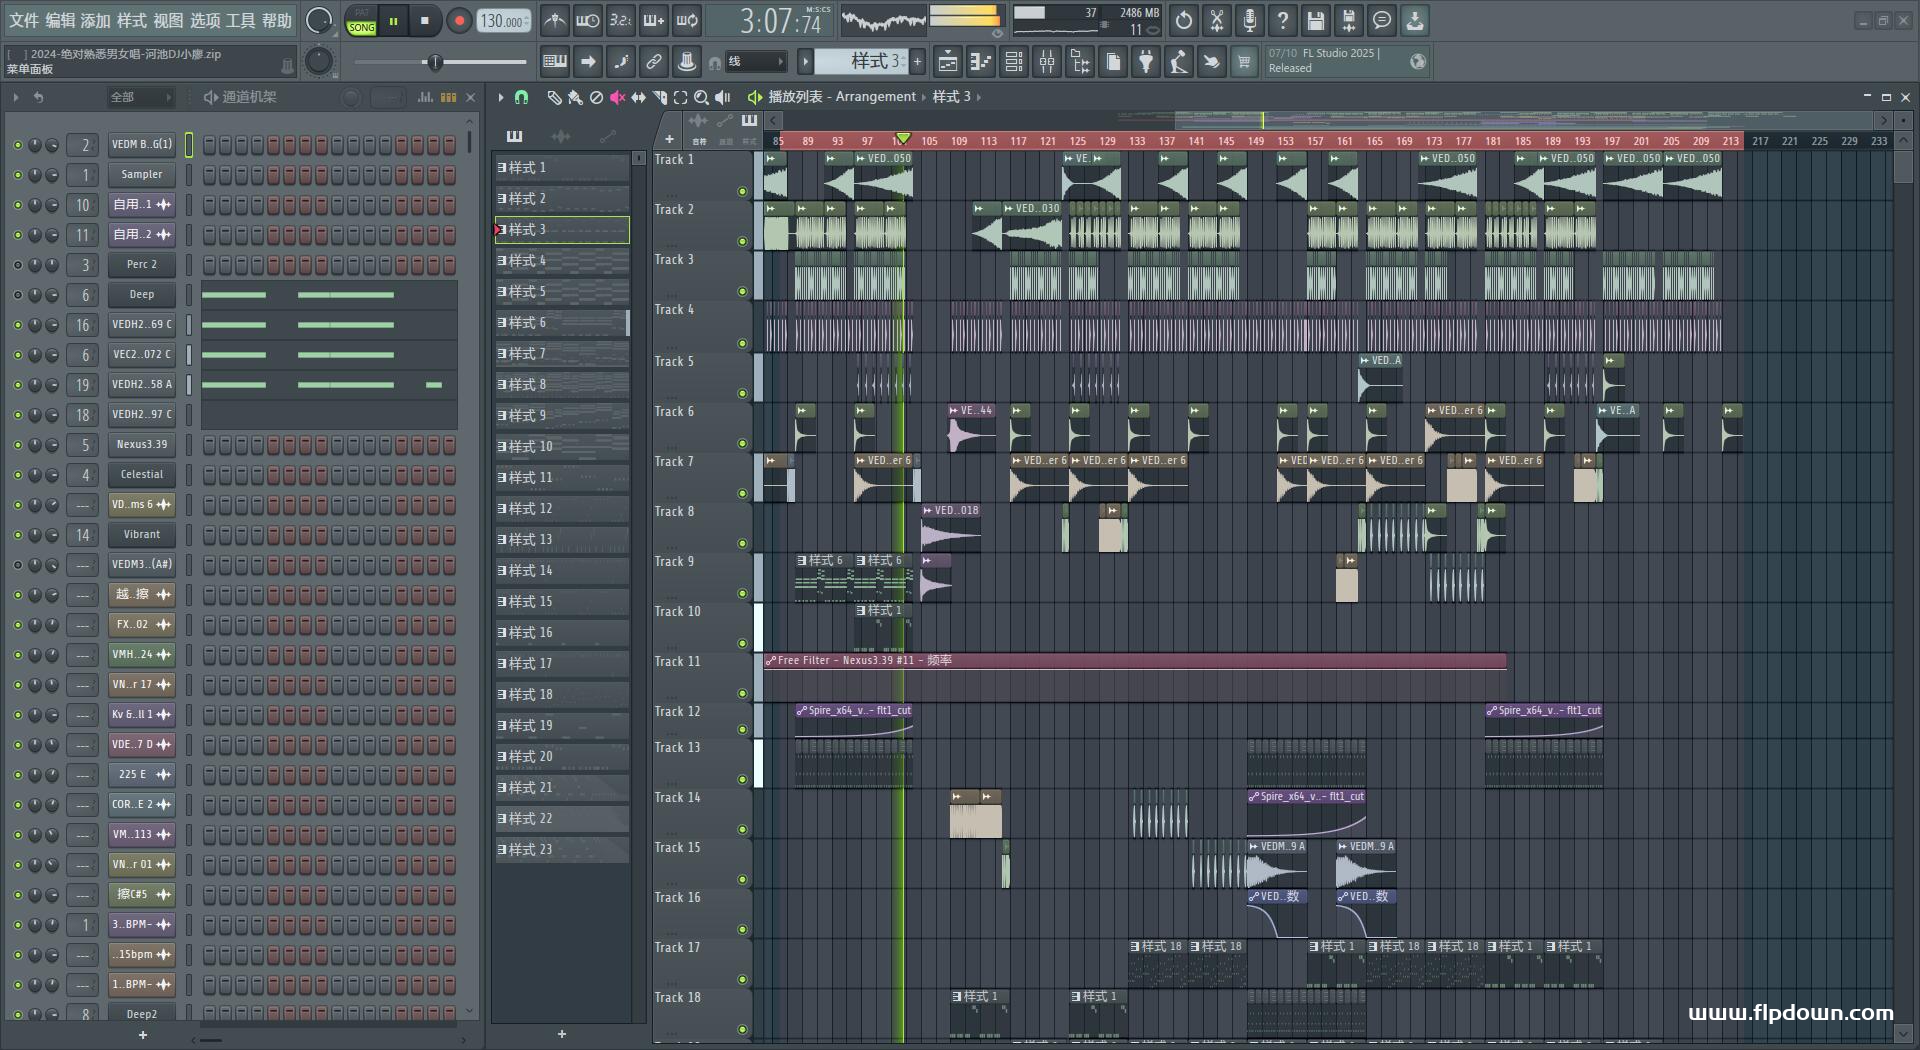Click the Arrangement breadcrumb selector
This screenshot has height=1050, width=1920.
[x=875, y=97]
